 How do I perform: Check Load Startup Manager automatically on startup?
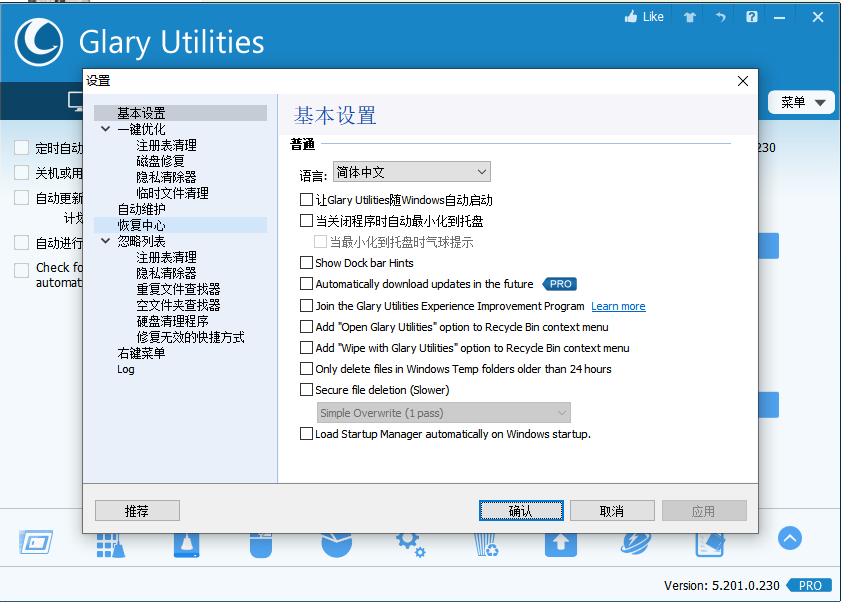(306, 433)
